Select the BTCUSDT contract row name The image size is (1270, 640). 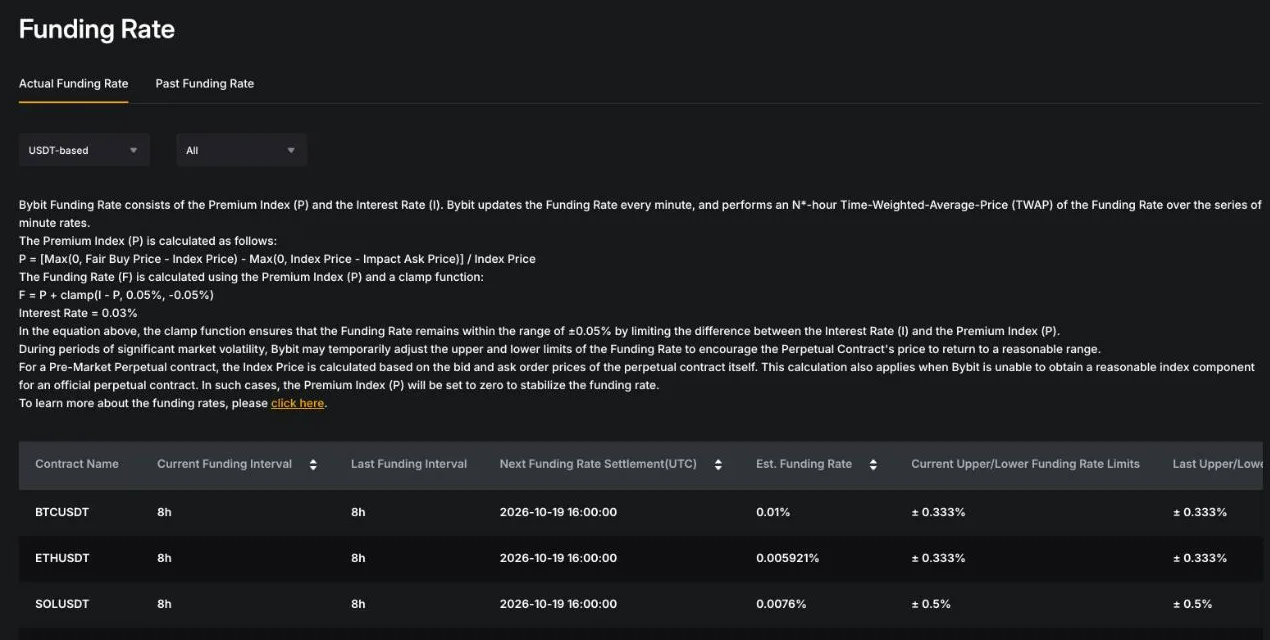(62, 512)
